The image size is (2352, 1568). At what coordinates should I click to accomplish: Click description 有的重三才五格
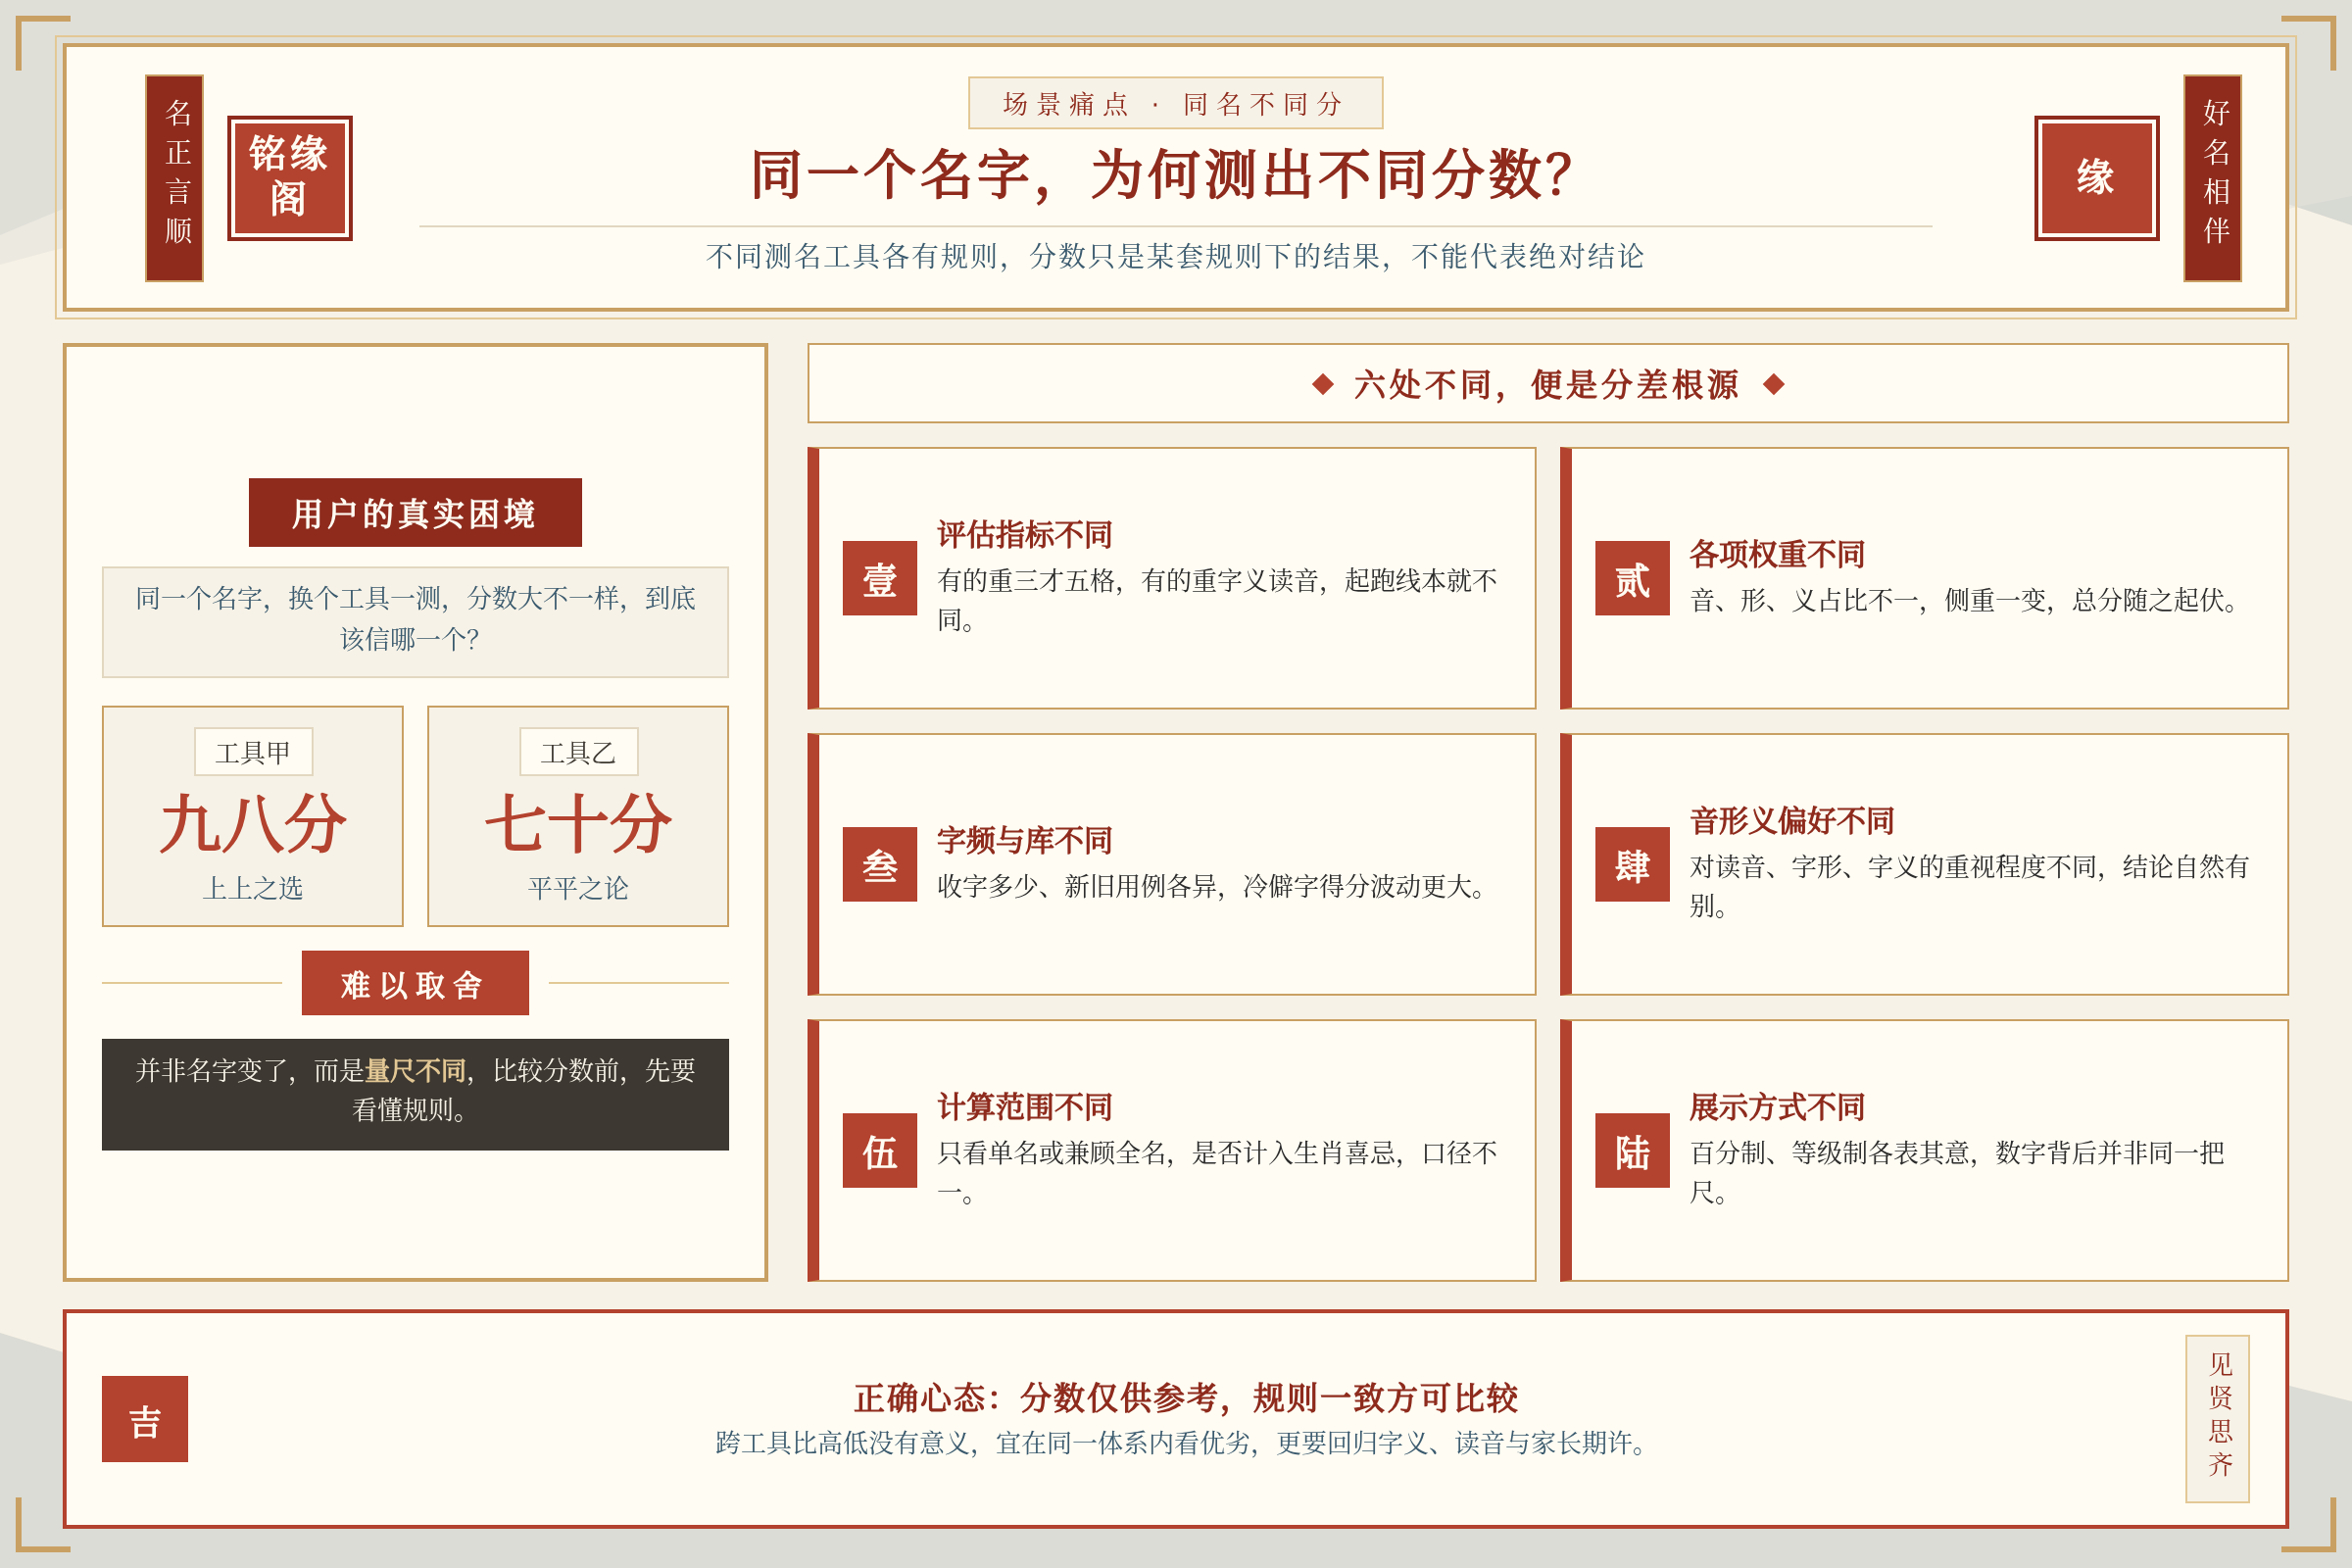[x=1218, y=600]
